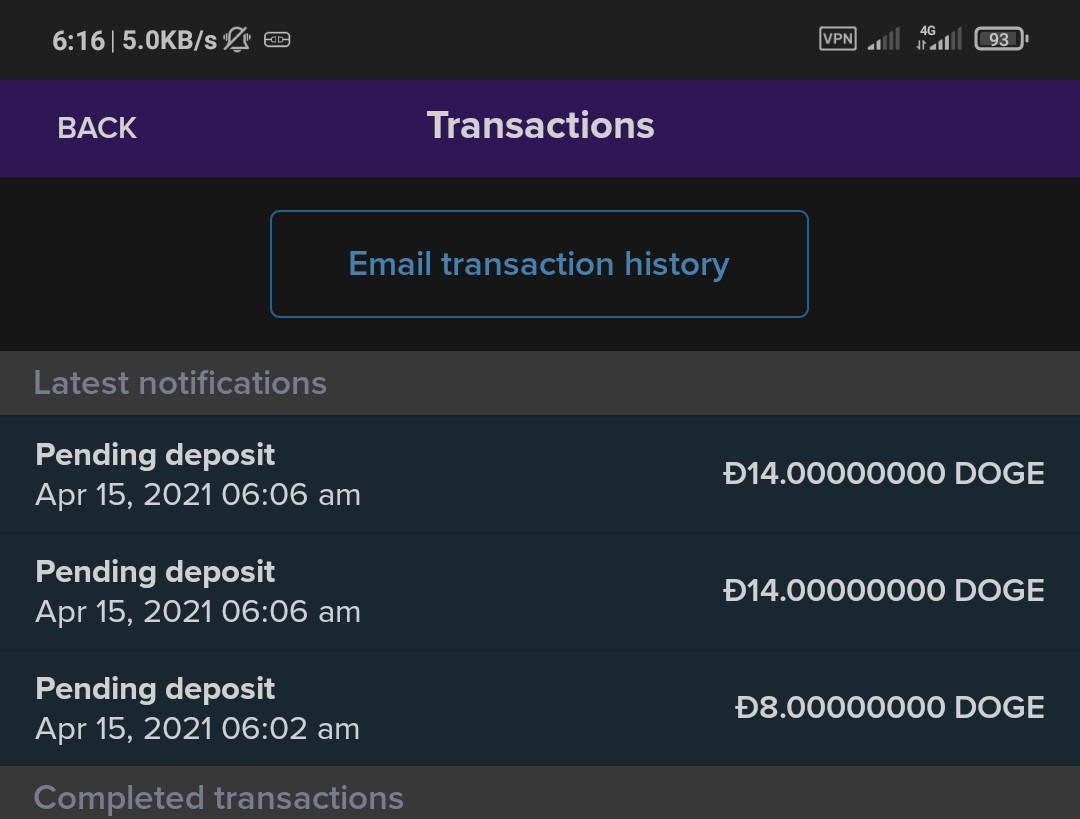1080x819 pixels.
Task: Tap the first SIM signal bars icon
Action: [884, 39]
